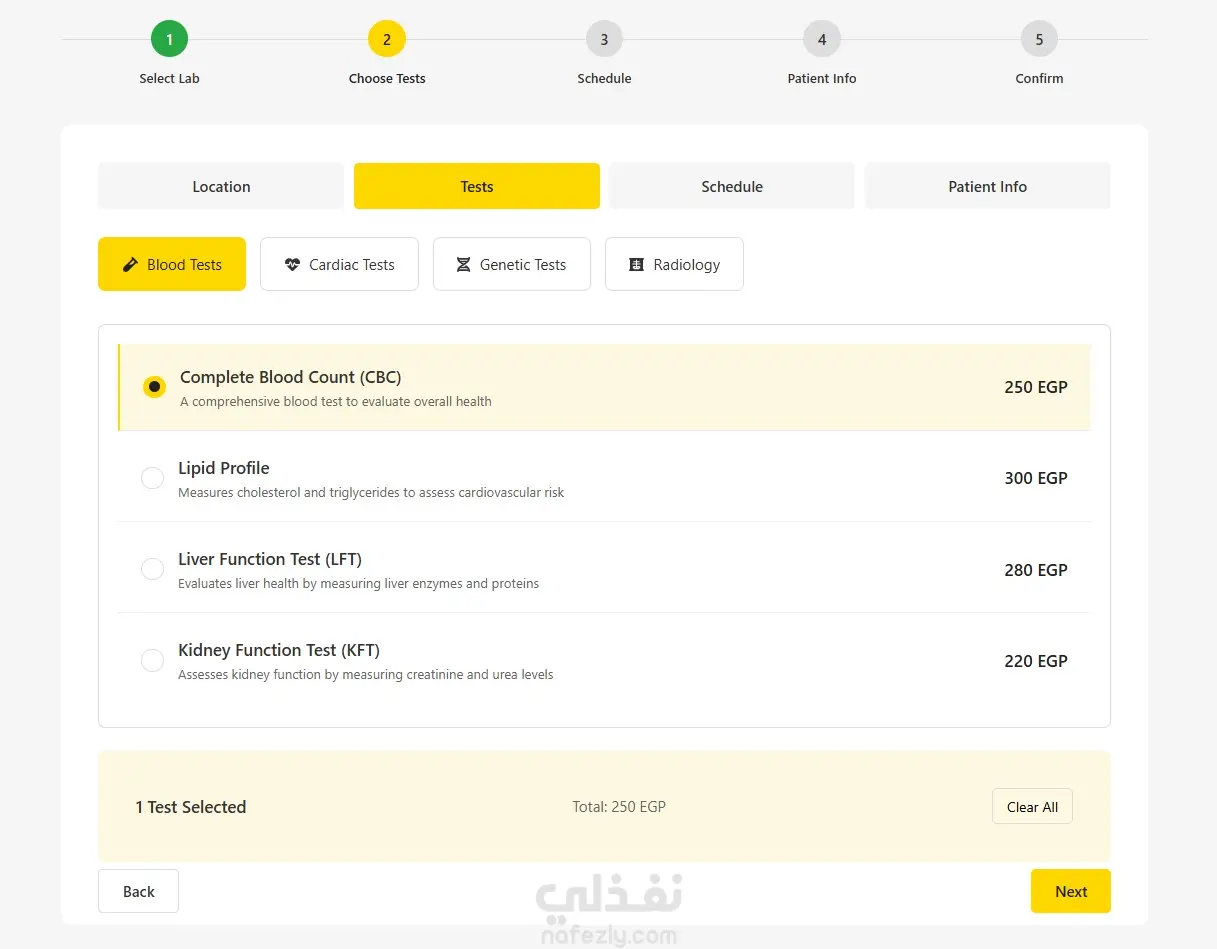Click step 5 Confirm circle
Screen dimensions: 1217x949
1039,40
